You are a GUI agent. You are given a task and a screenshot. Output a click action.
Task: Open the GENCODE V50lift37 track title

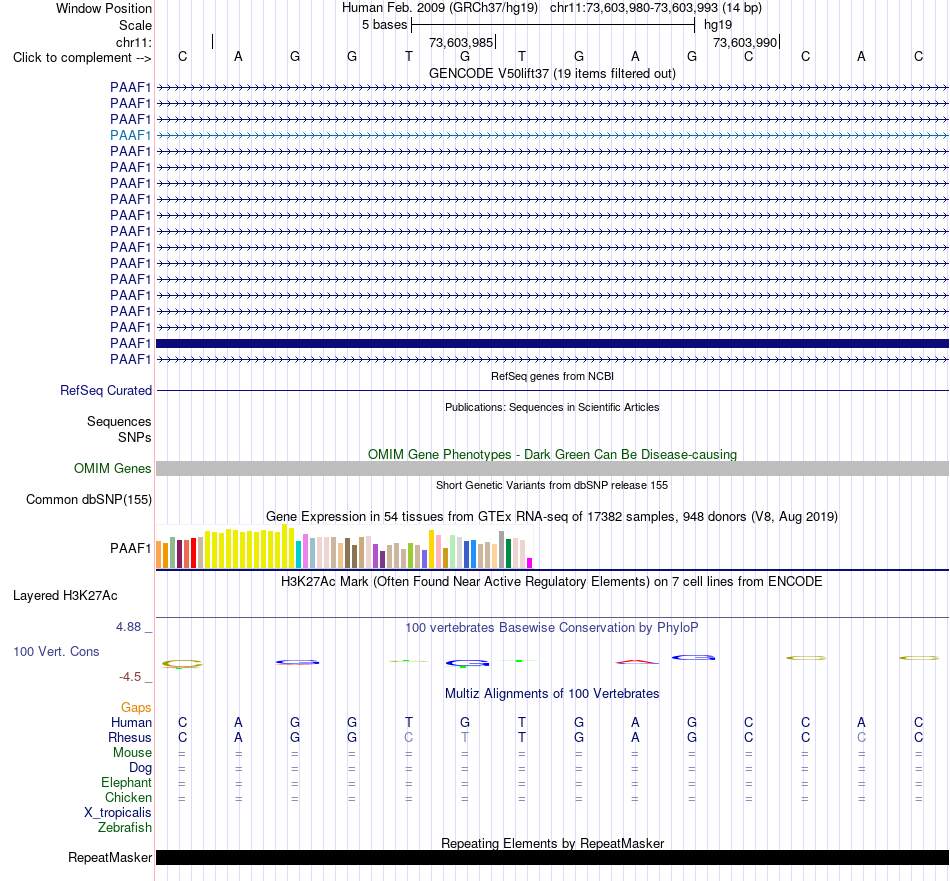[552, 73]
